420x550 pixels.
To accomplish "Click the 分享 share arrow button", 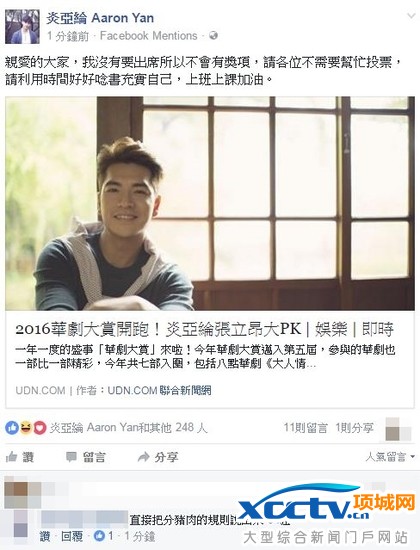I will pyautogui.click(x=158, y=457).
